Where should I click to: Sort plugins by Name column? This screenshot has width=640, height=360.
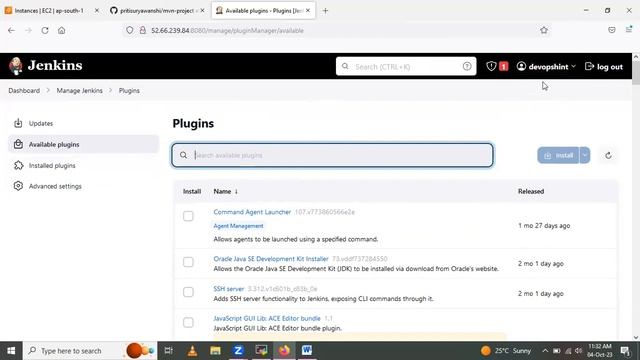pos(225,191)
